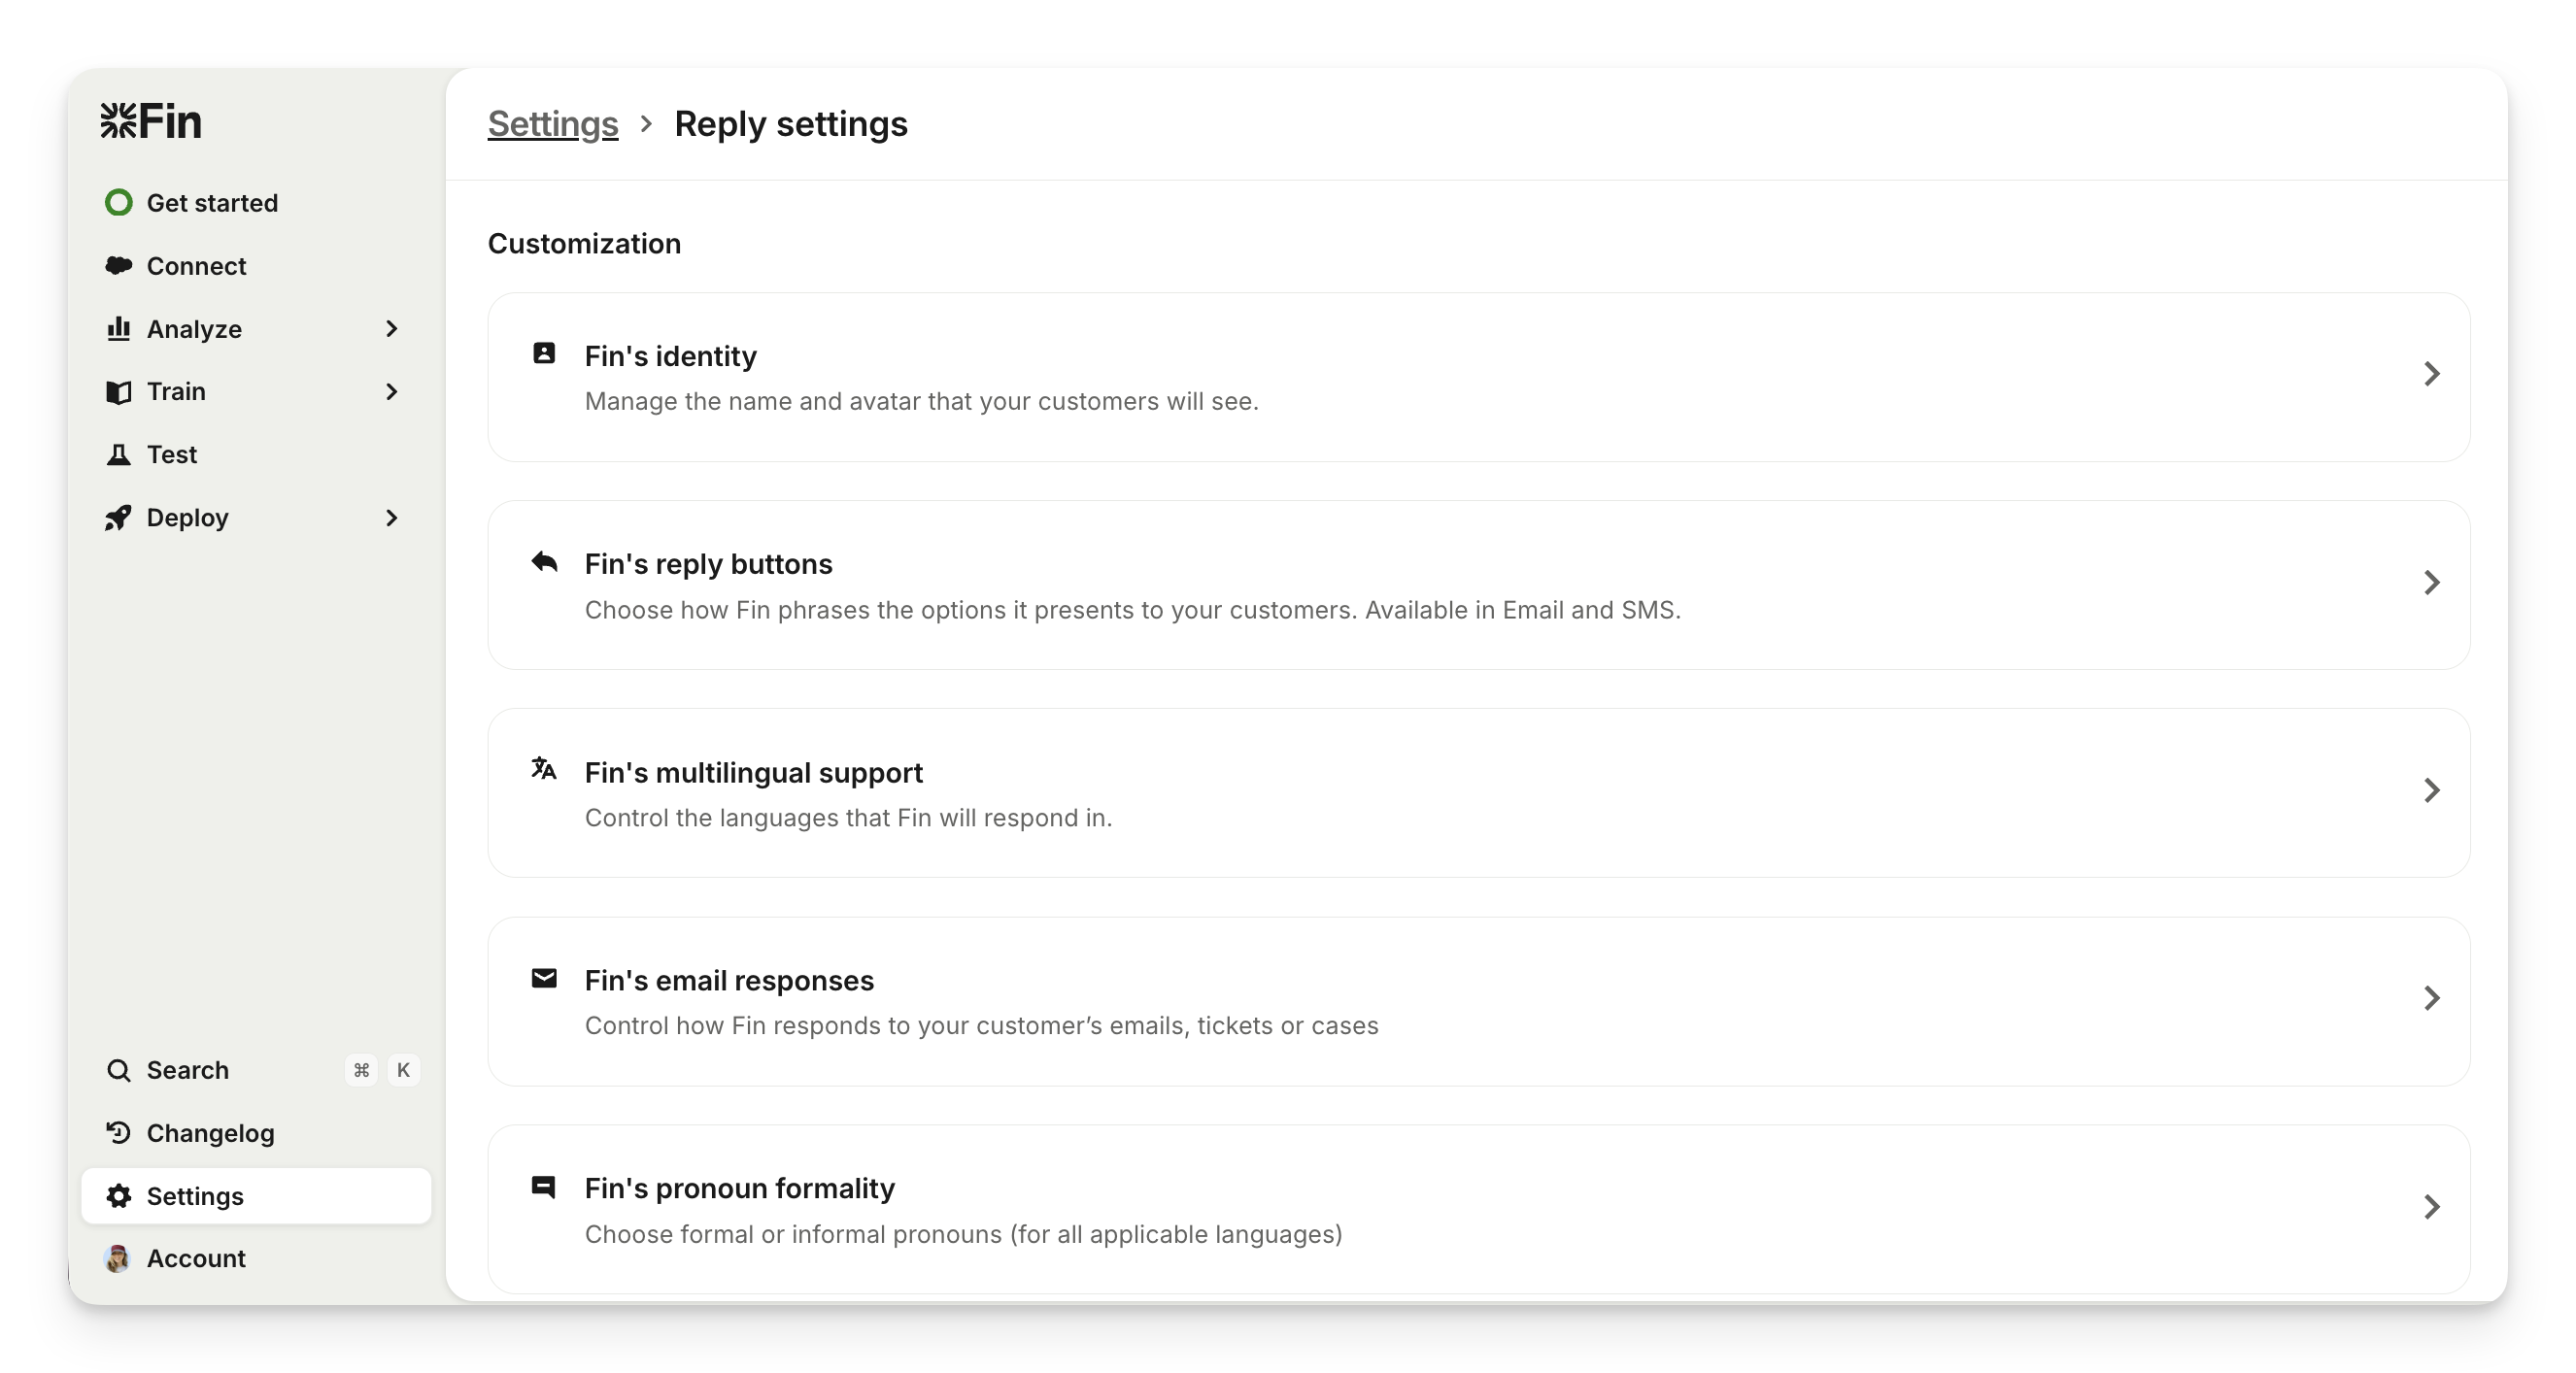Expand the Deploy section chevron
The height and width of the screenshot is (1373, 2576).
coord(392,518)
